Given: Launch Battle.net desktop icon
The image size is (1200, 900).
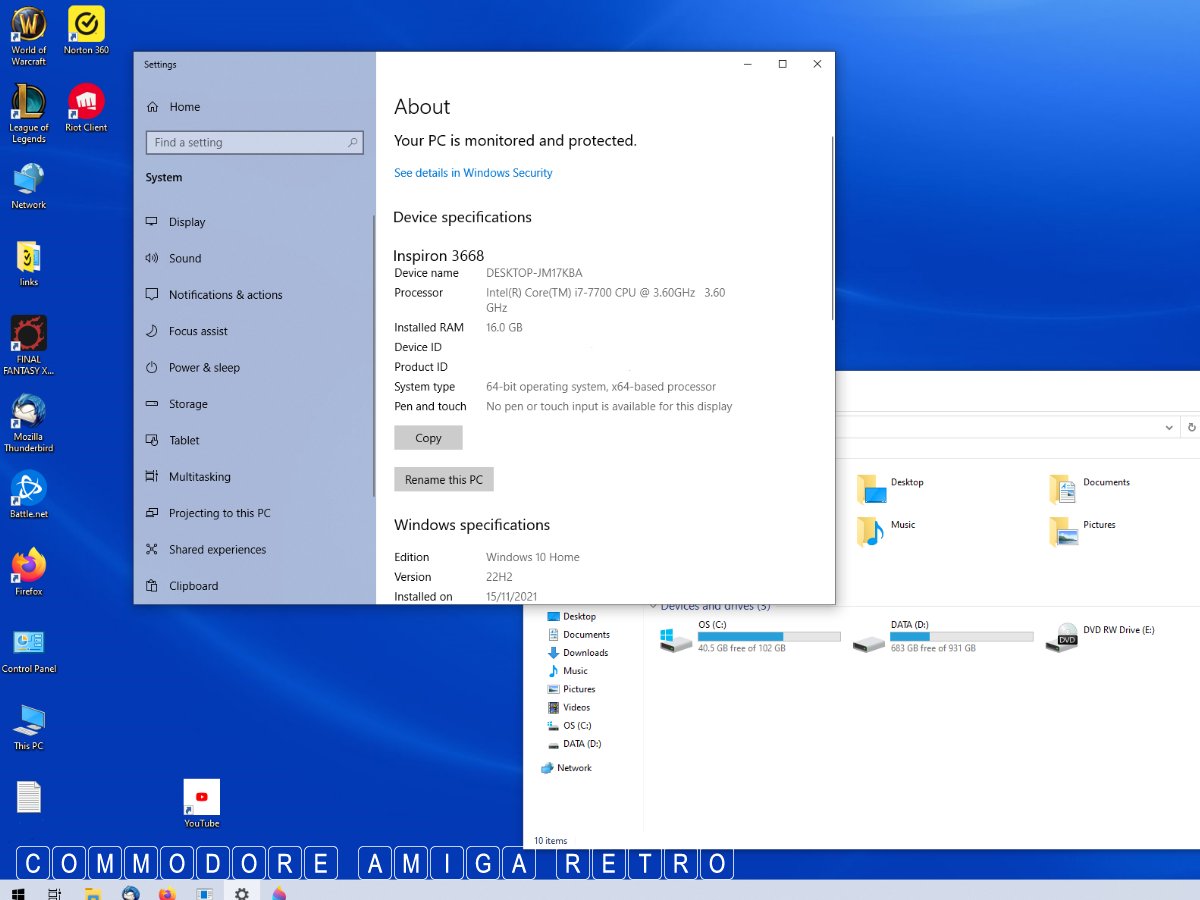Looking at the screenshot, I should click(x=28, y=490).
